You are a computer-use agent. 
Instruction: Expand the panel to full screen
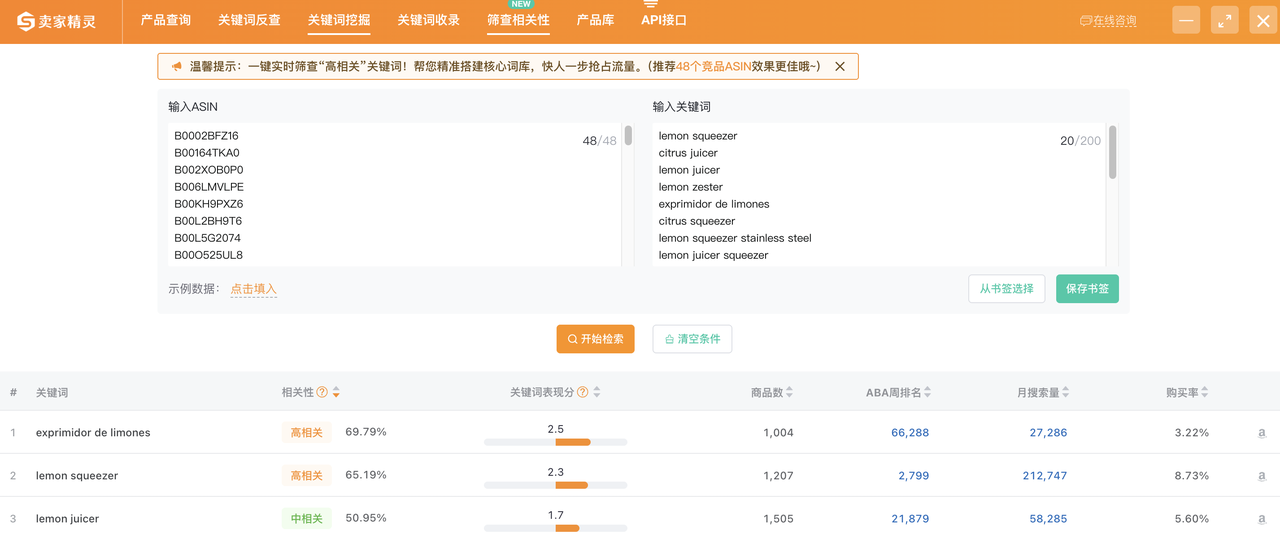pyautogui.click(x=1225, y=20)
